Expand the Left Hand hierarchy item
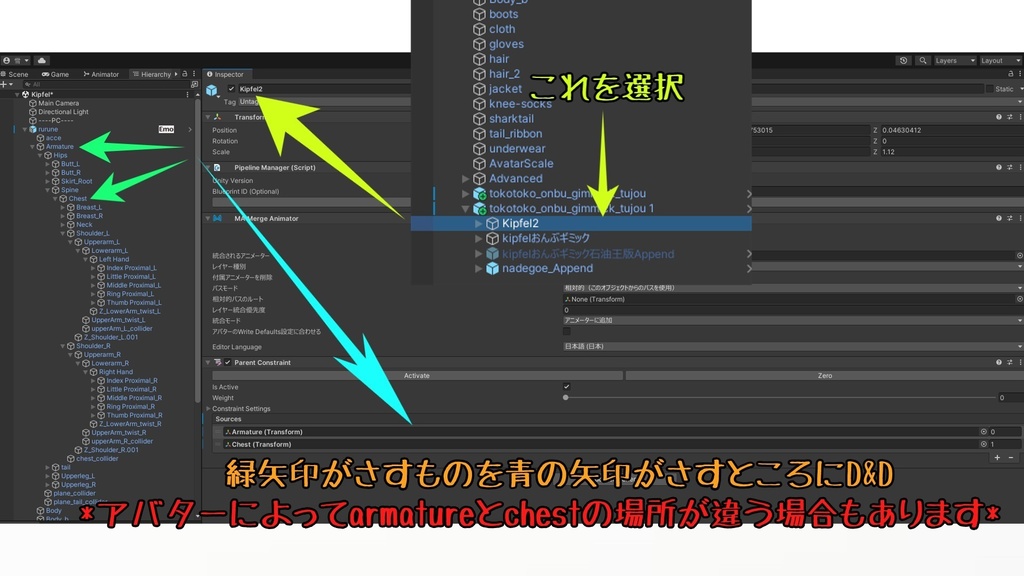Image resolution: width=1024 pixels, height=576 pixels. (88, 259)
